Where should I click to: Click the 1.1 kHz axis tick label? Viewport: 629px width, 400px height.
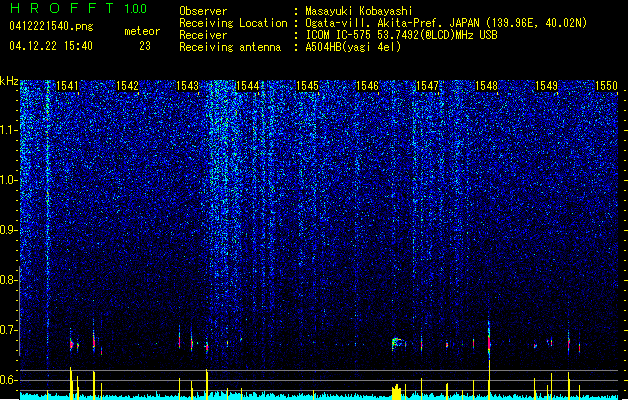[x=9, y=130]
